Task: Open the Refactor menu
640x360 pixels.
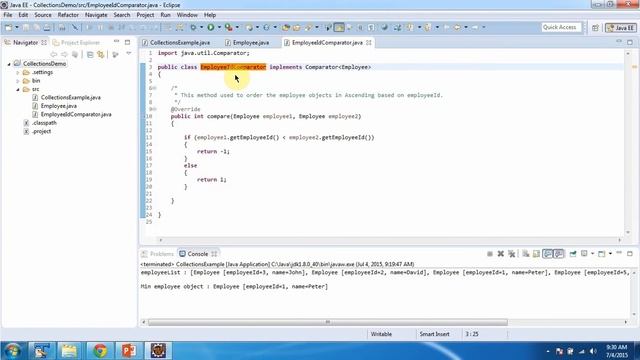Action: click(x=68, y=15)
